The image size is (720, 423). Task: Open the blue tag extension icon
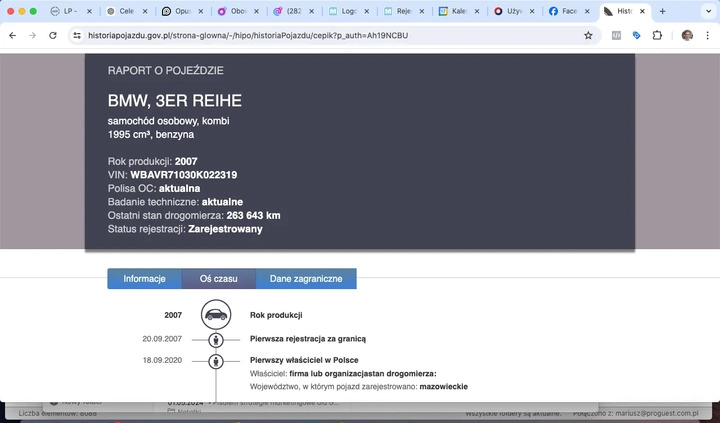click(636, 35)
